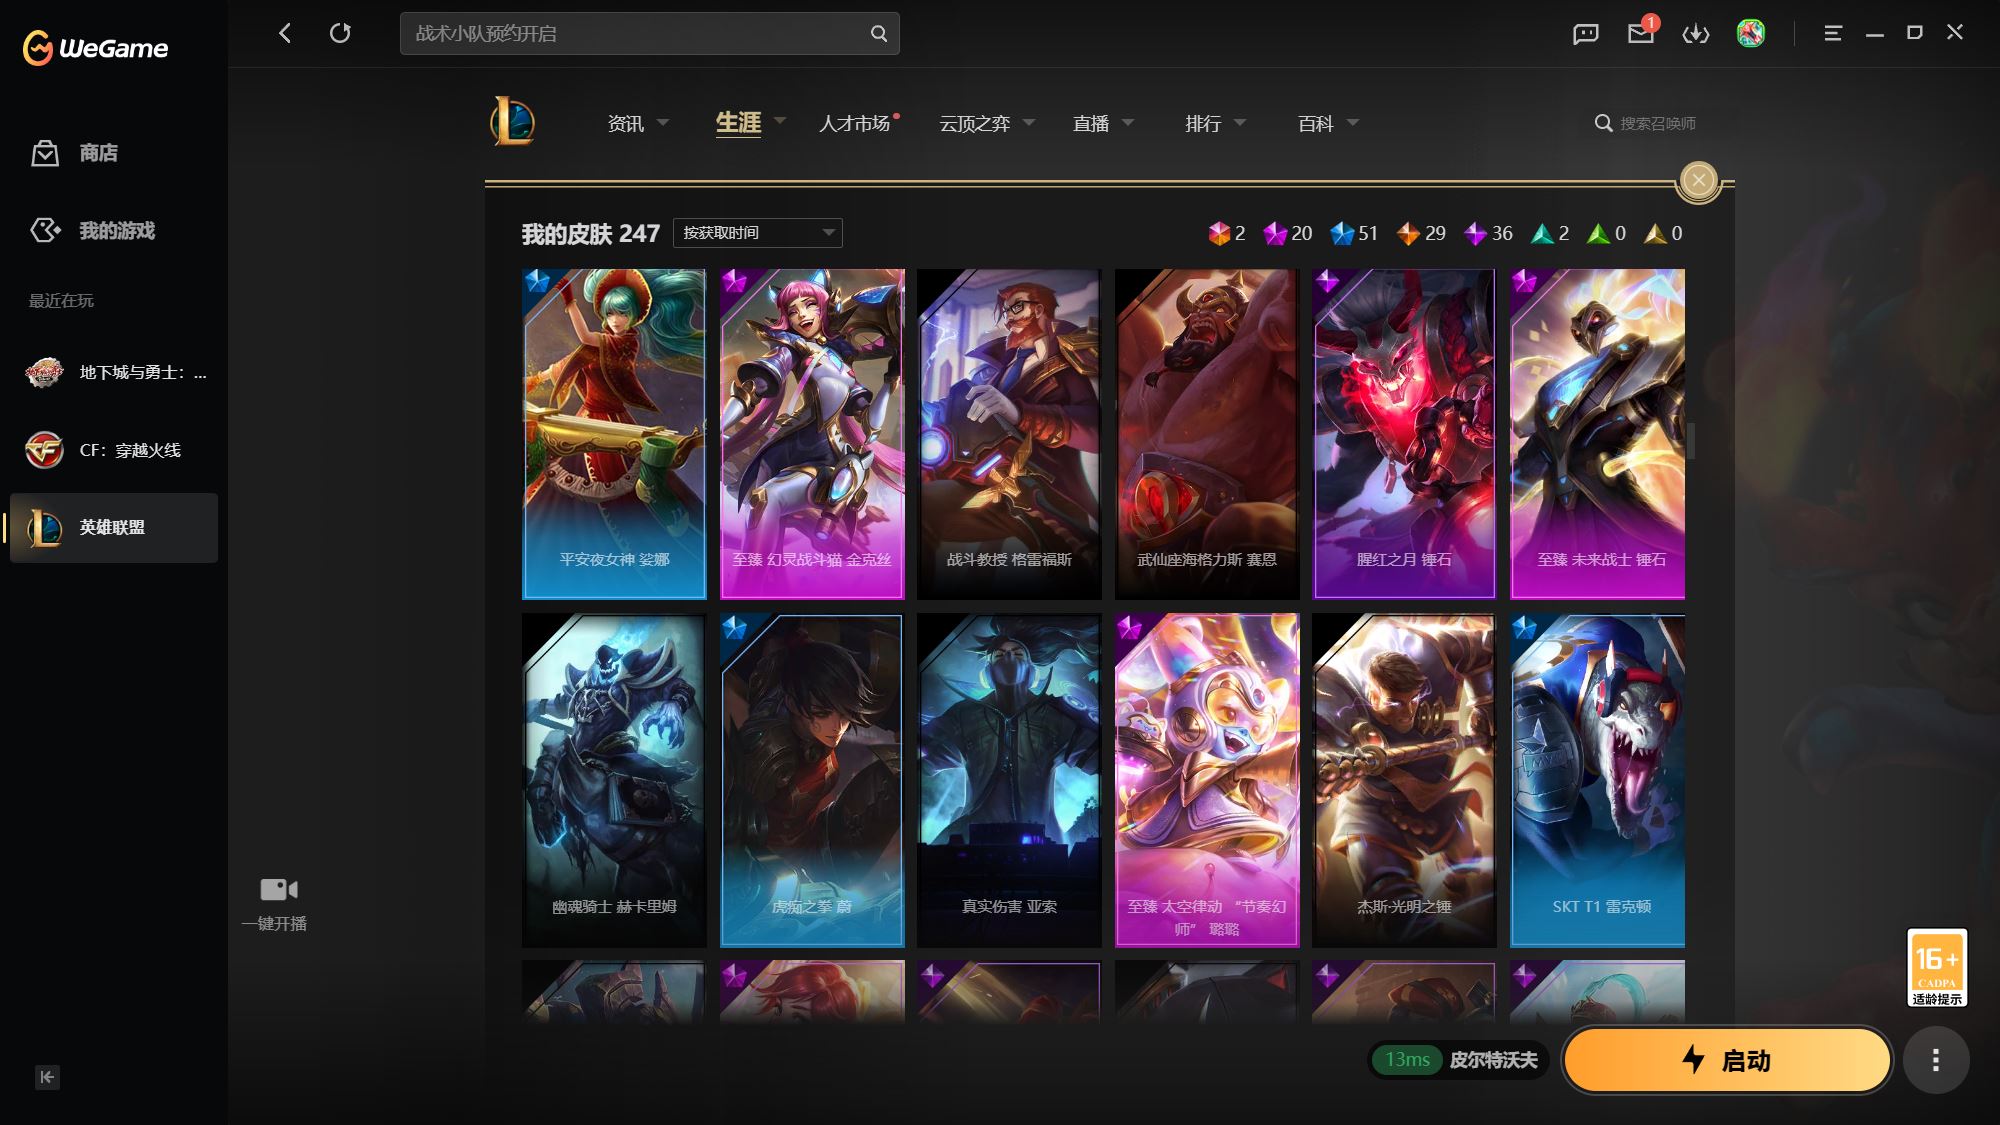This screenshot has width=2000, height=1125.
Task: Select the 幽魂骑士 赫卡里姆 skin card
Action: (x=614, y=780)
